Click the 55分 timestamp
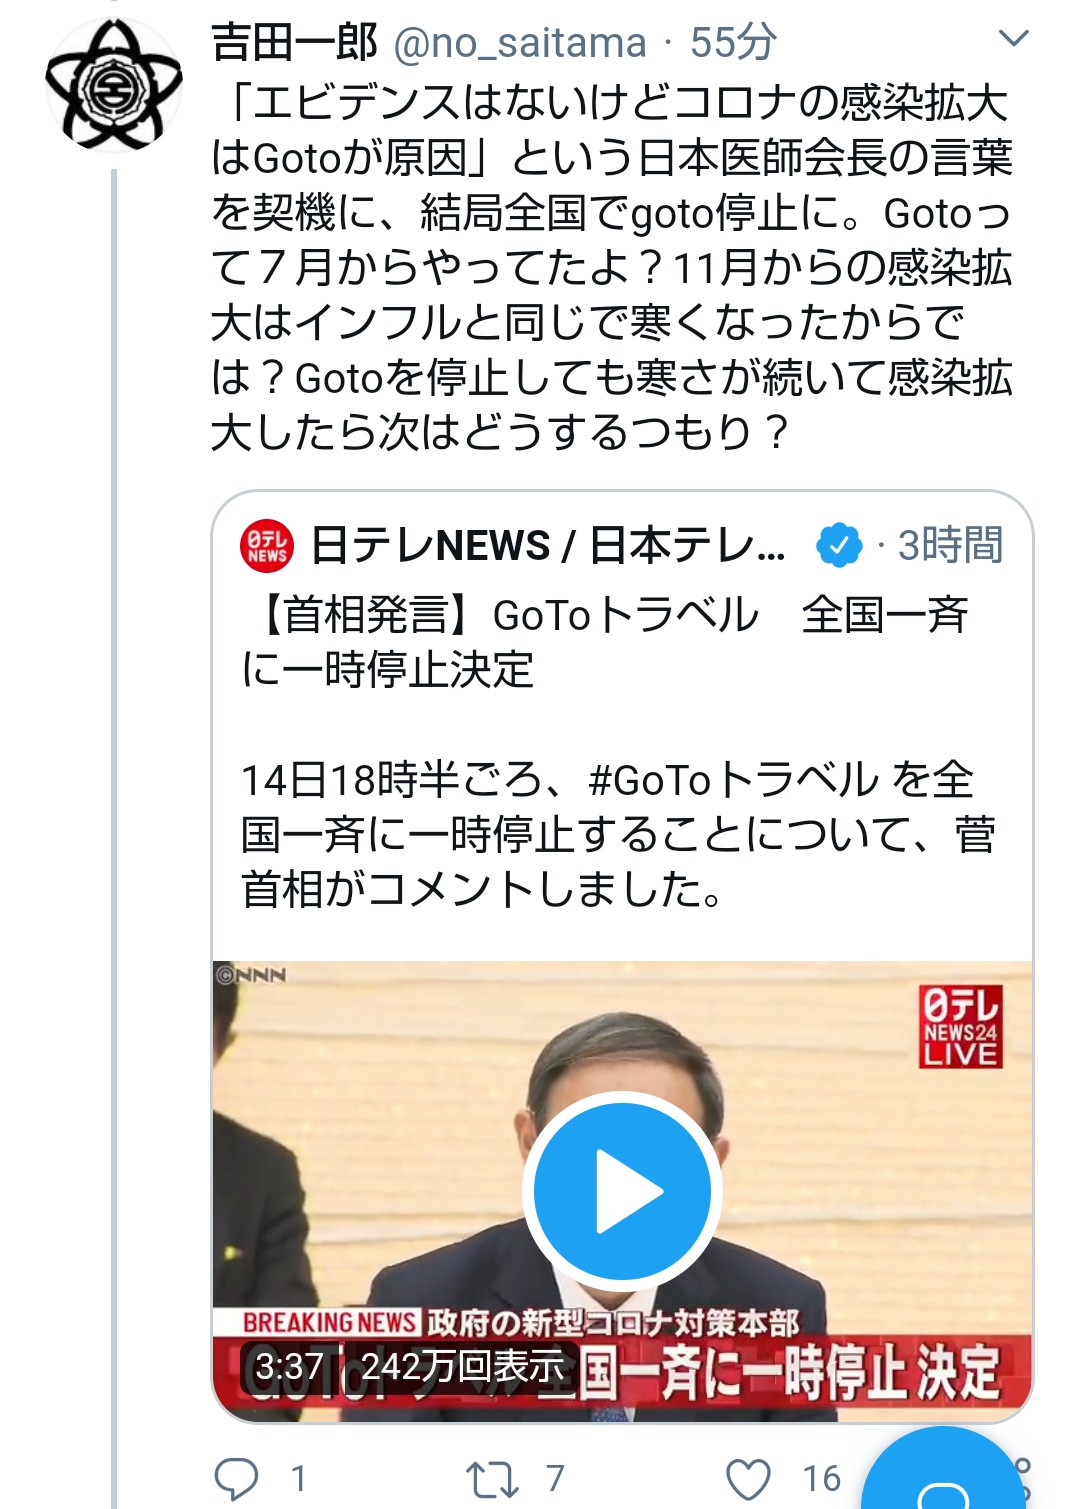 pos(733,43)
